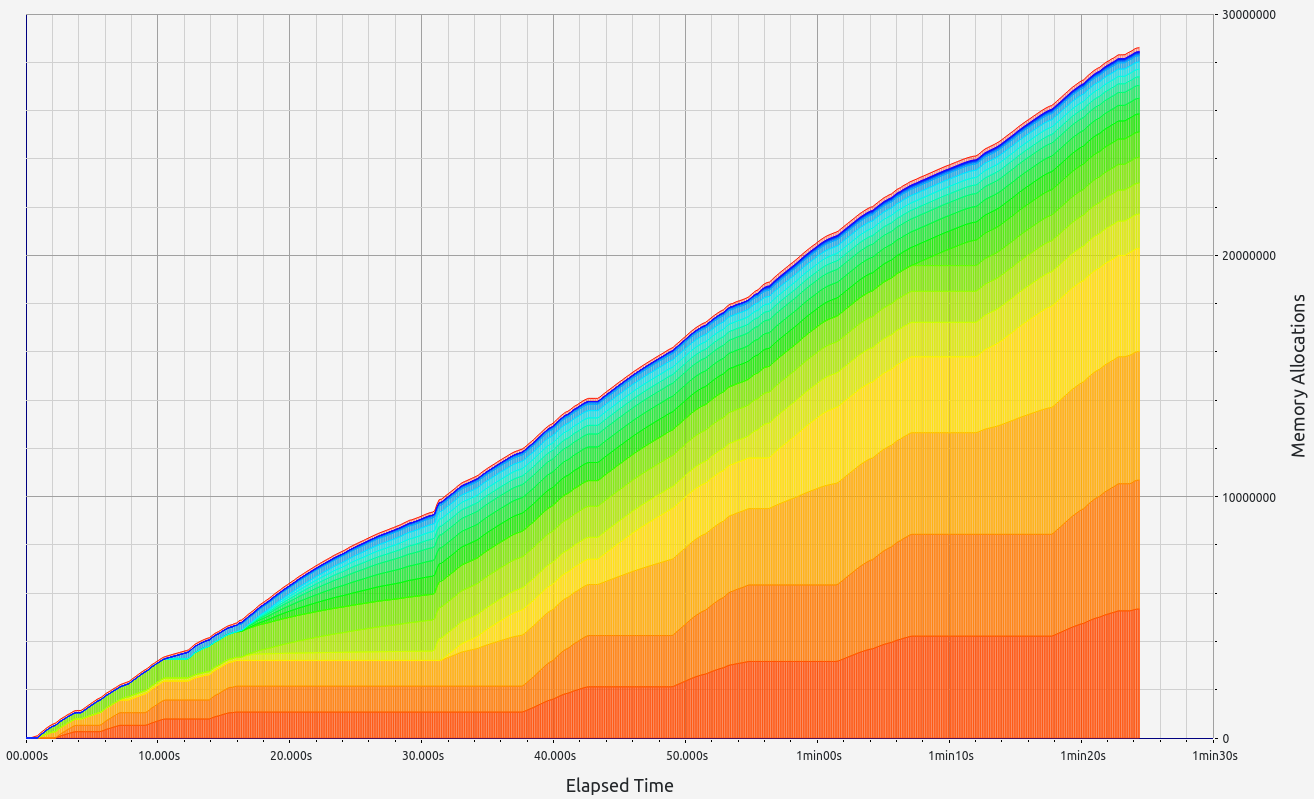
Task: Select the 1min20s tick label
Action: 1082,756
